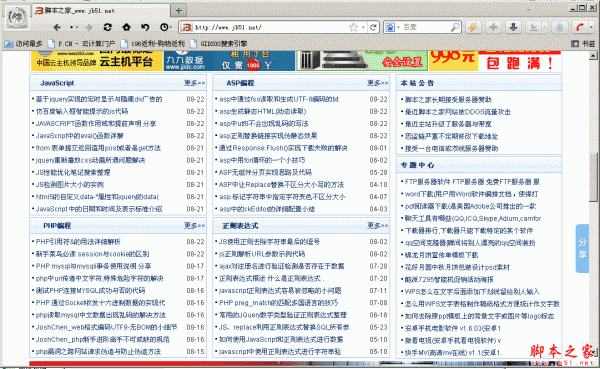
Task: Click the lightning bolt toolbar button
Action: 473,27
